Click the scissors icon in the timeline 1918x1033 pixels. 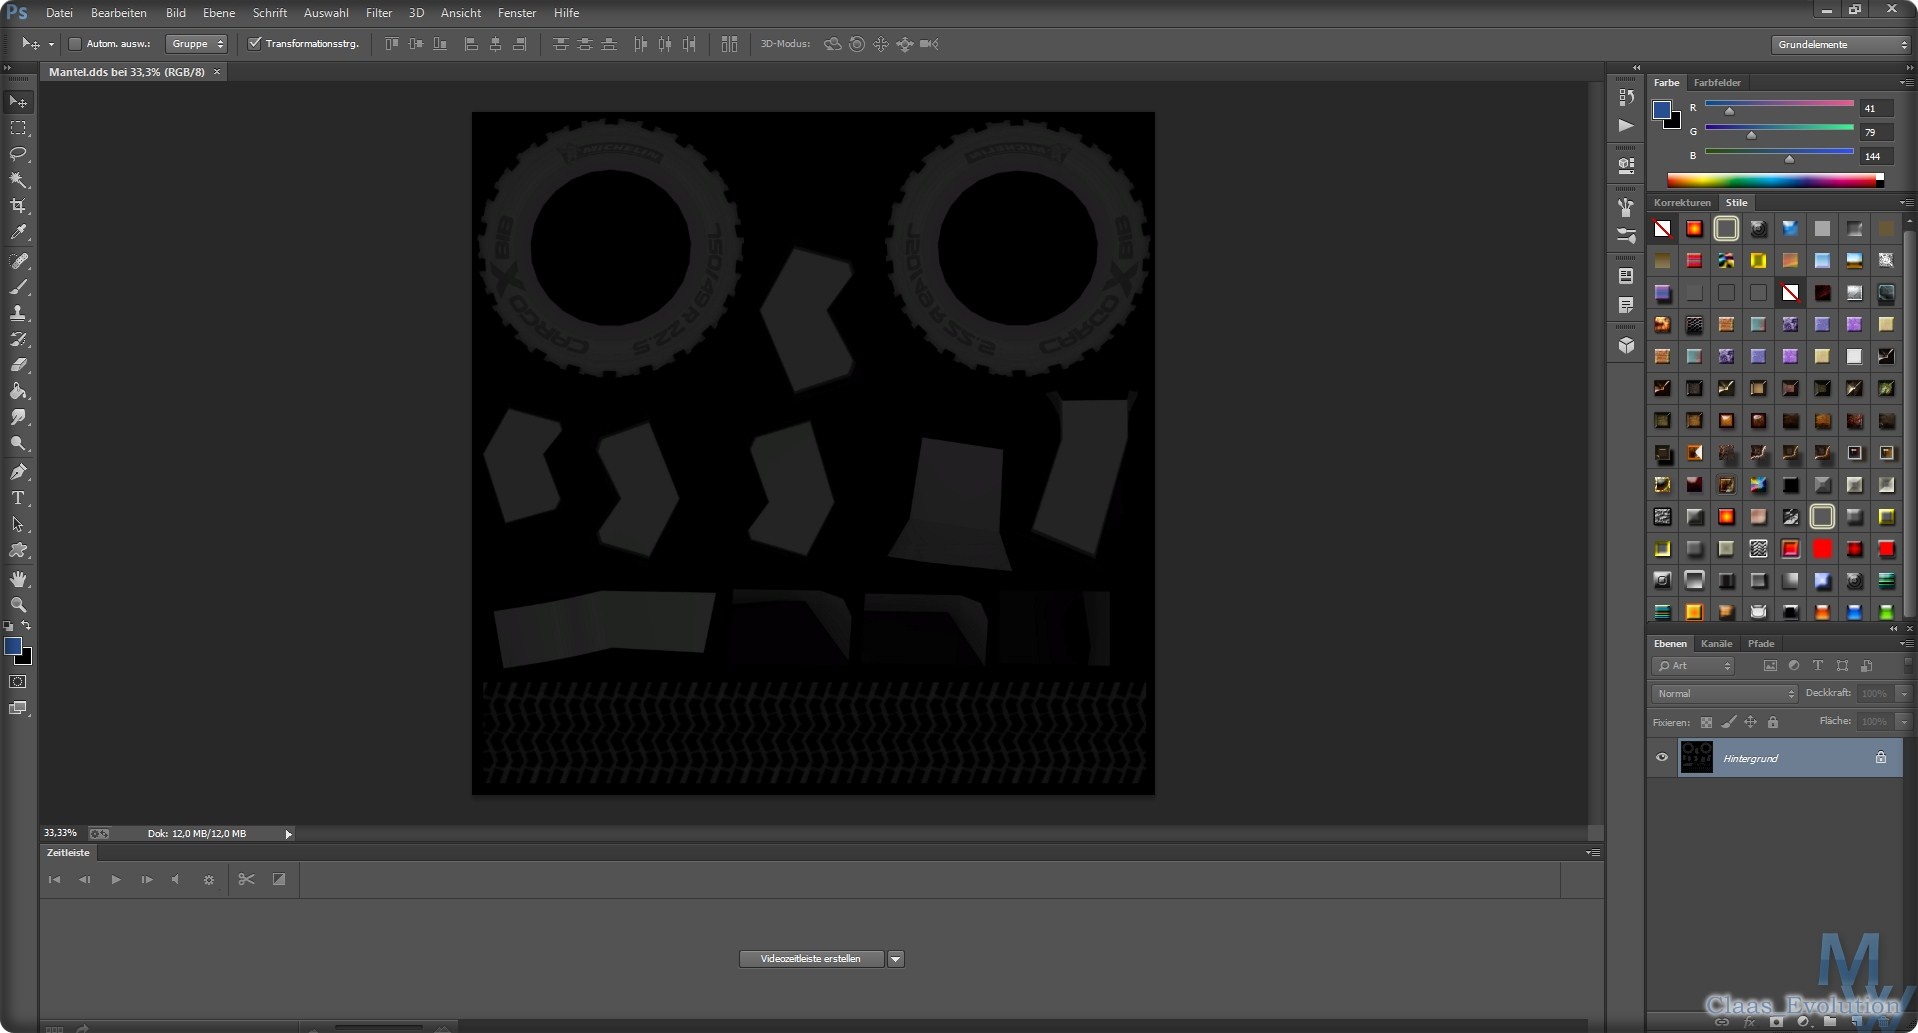[246, 880]
